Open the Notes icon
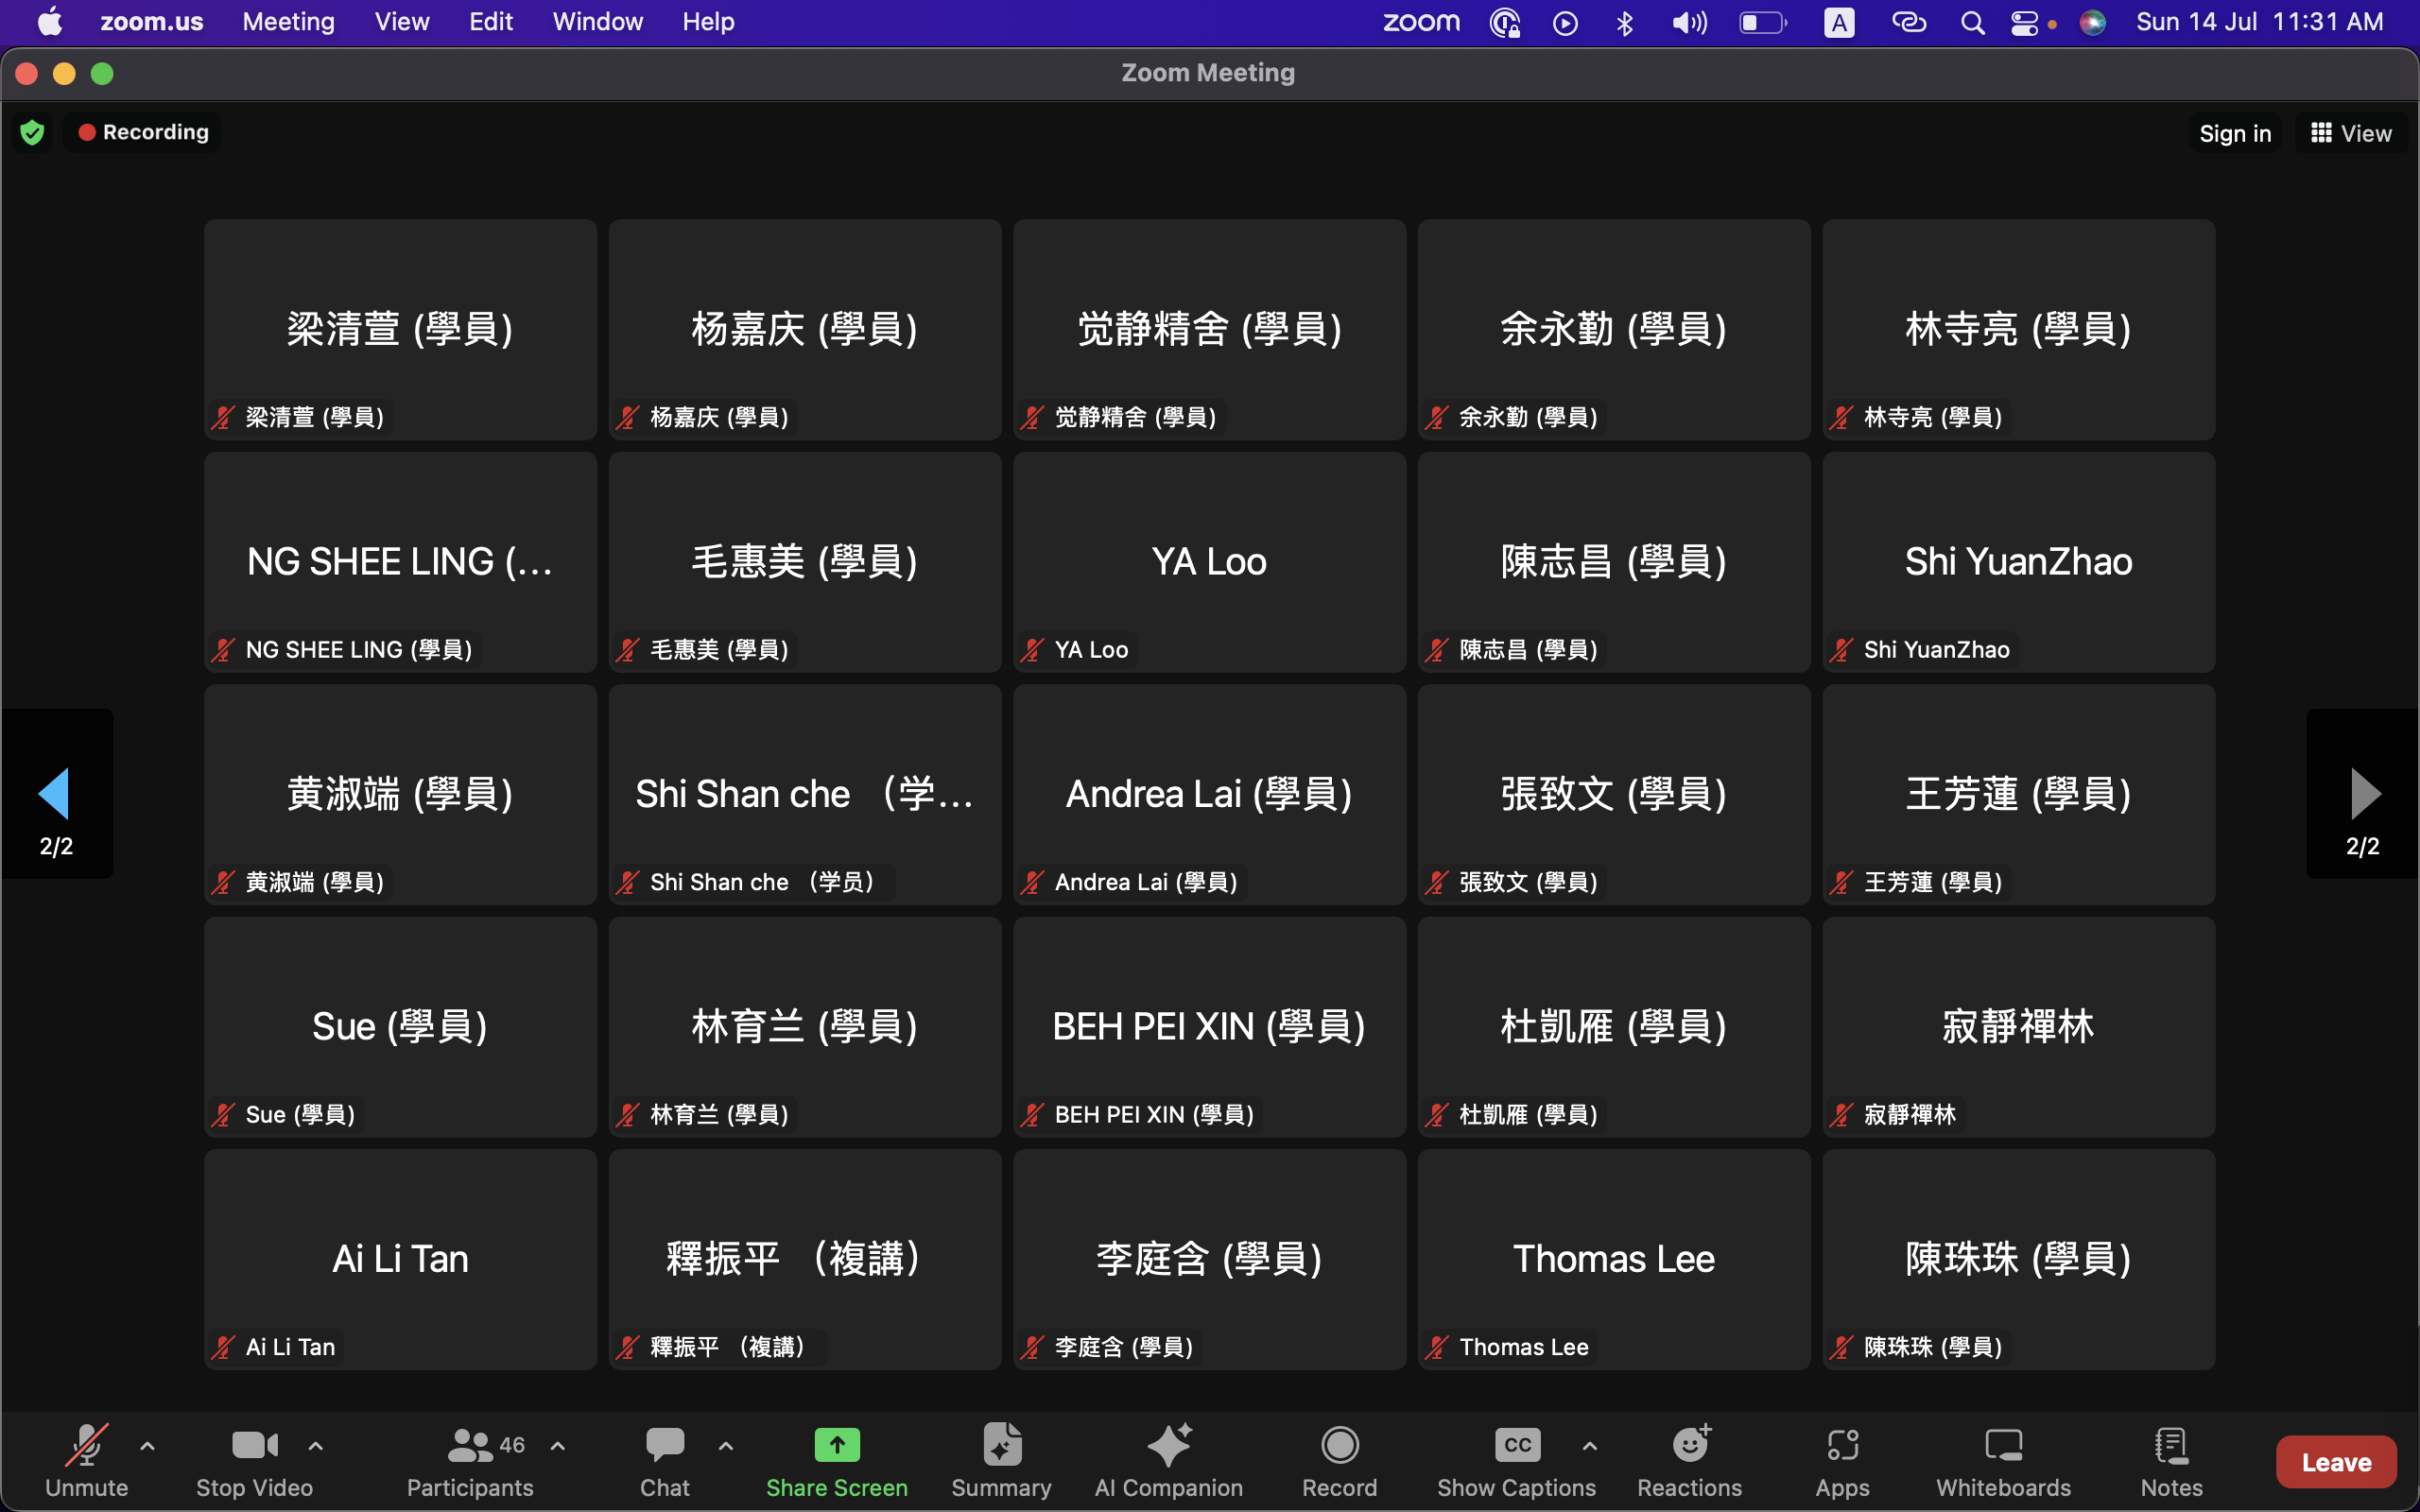The height and width of the screenshot is (1512, 2420). click(x=2171, y=1446)
